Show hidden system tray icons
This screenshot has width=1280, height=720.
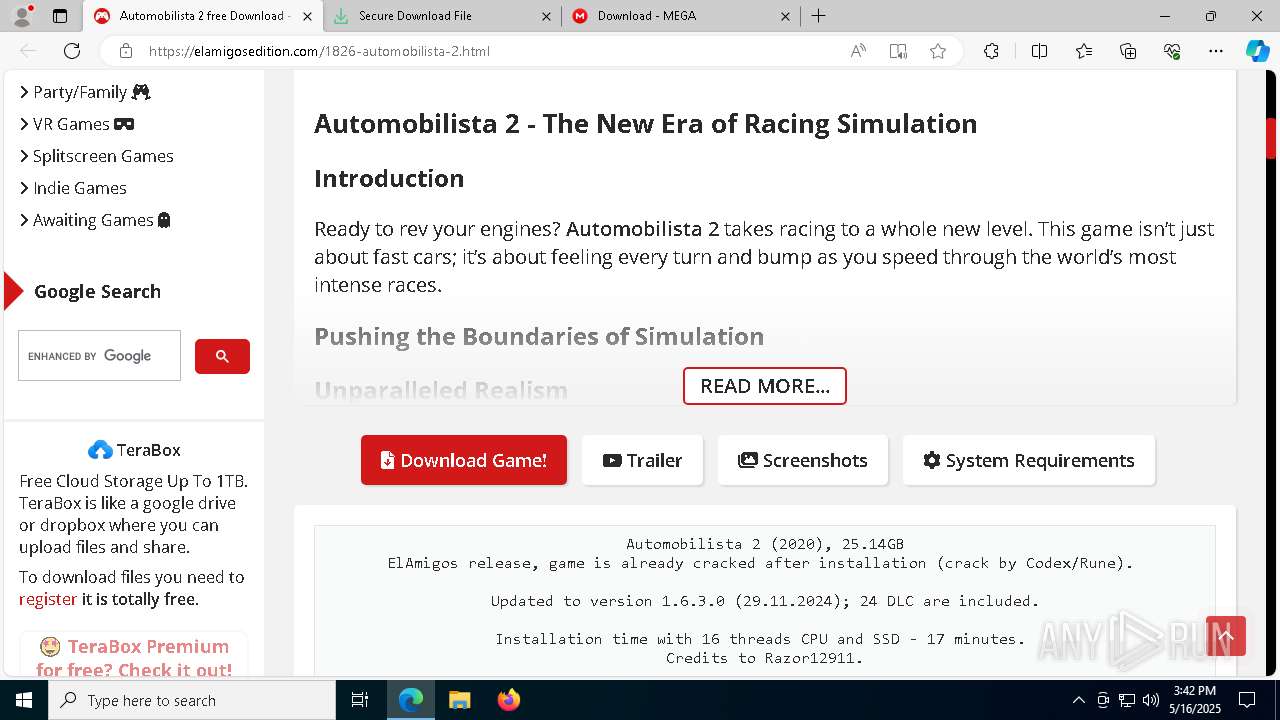[1078, 700]
